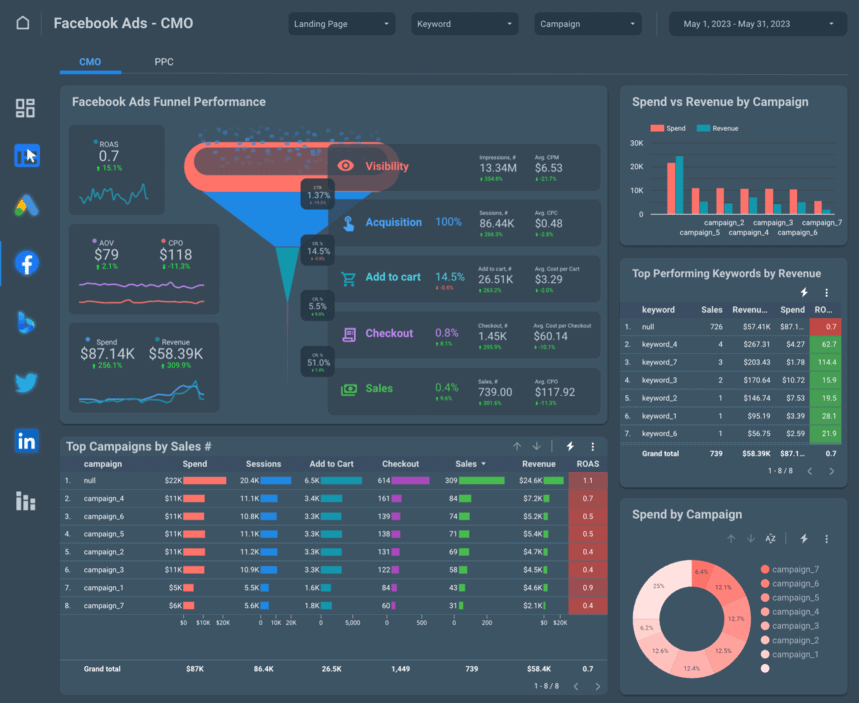The height and width of the screenshot is (703, 859).
Task: Click the Visibility eye icon
Action: (346, 166)
